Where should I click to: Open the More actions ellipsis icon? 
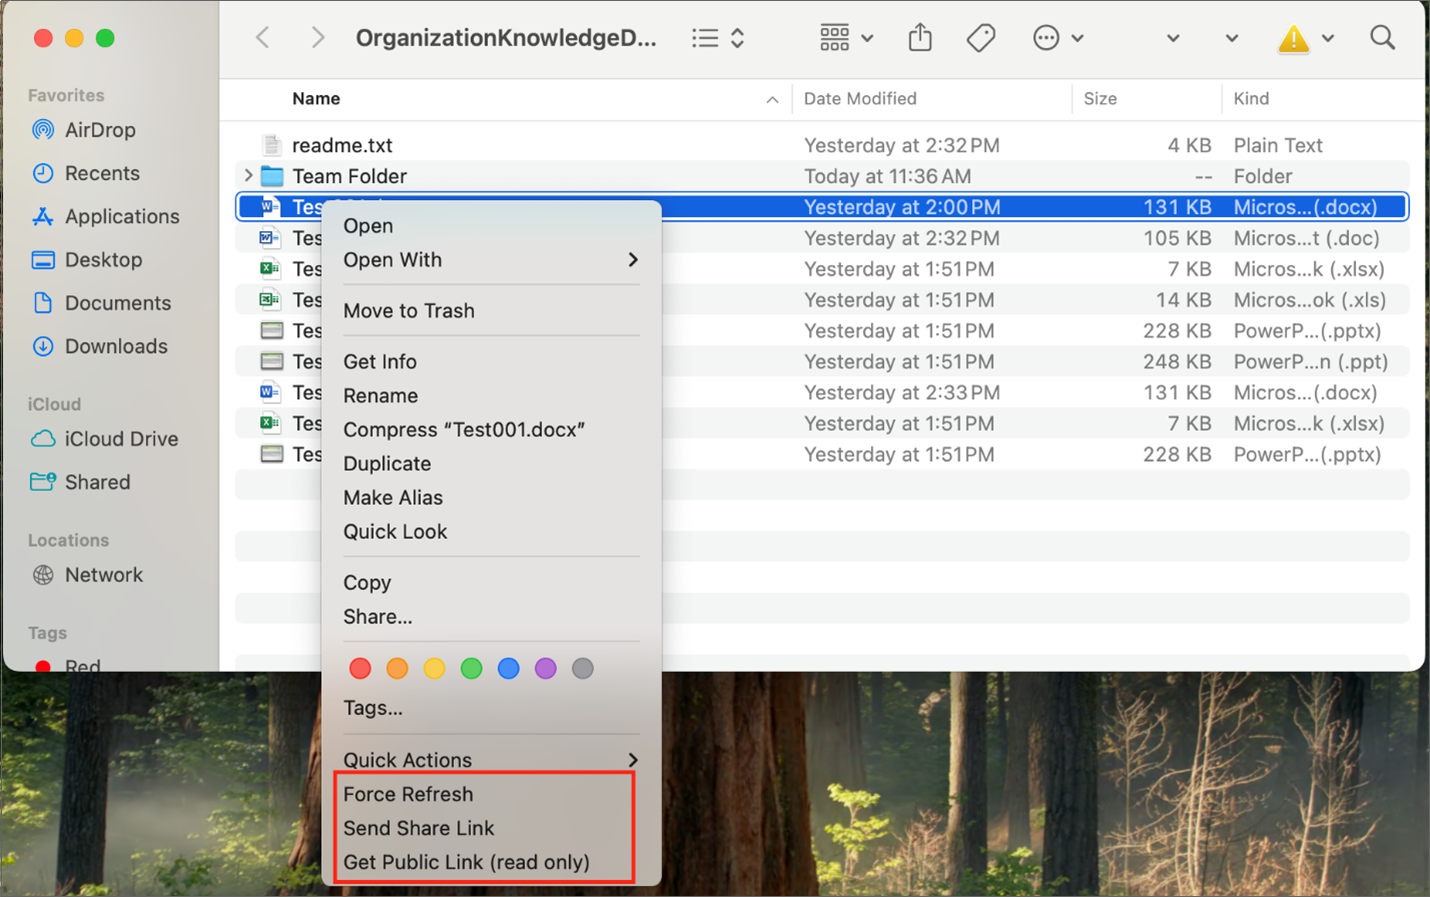pos(1046,38)
